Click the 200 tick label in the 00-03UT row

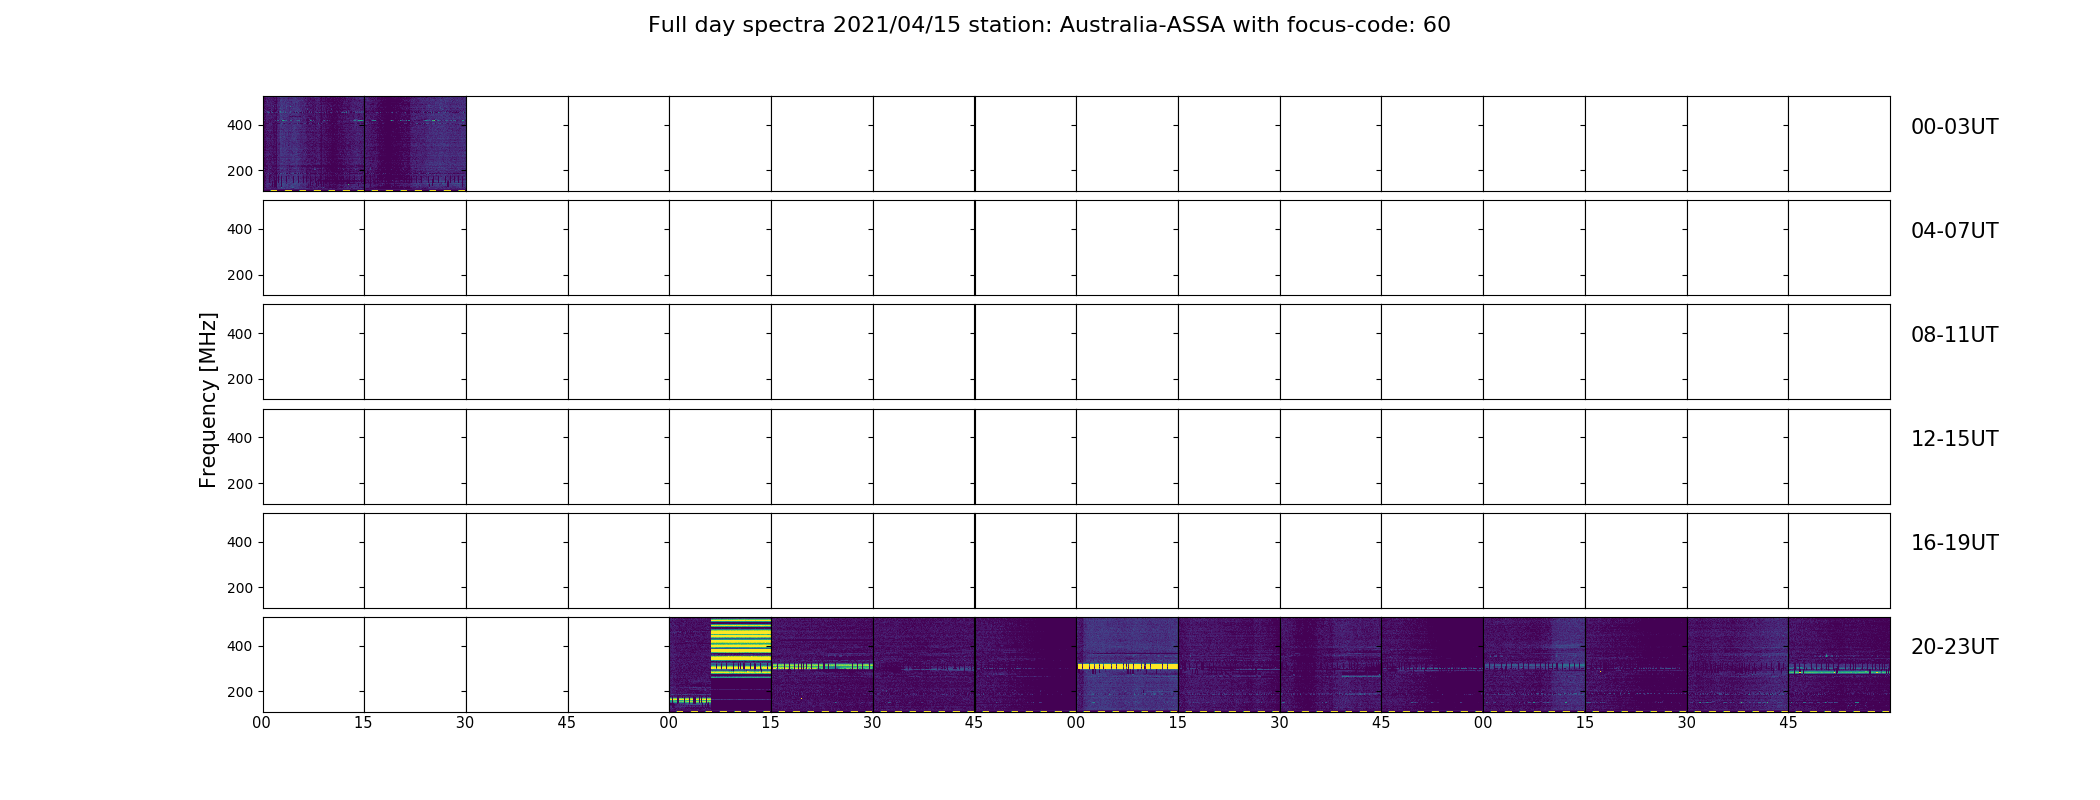[240, 171]
